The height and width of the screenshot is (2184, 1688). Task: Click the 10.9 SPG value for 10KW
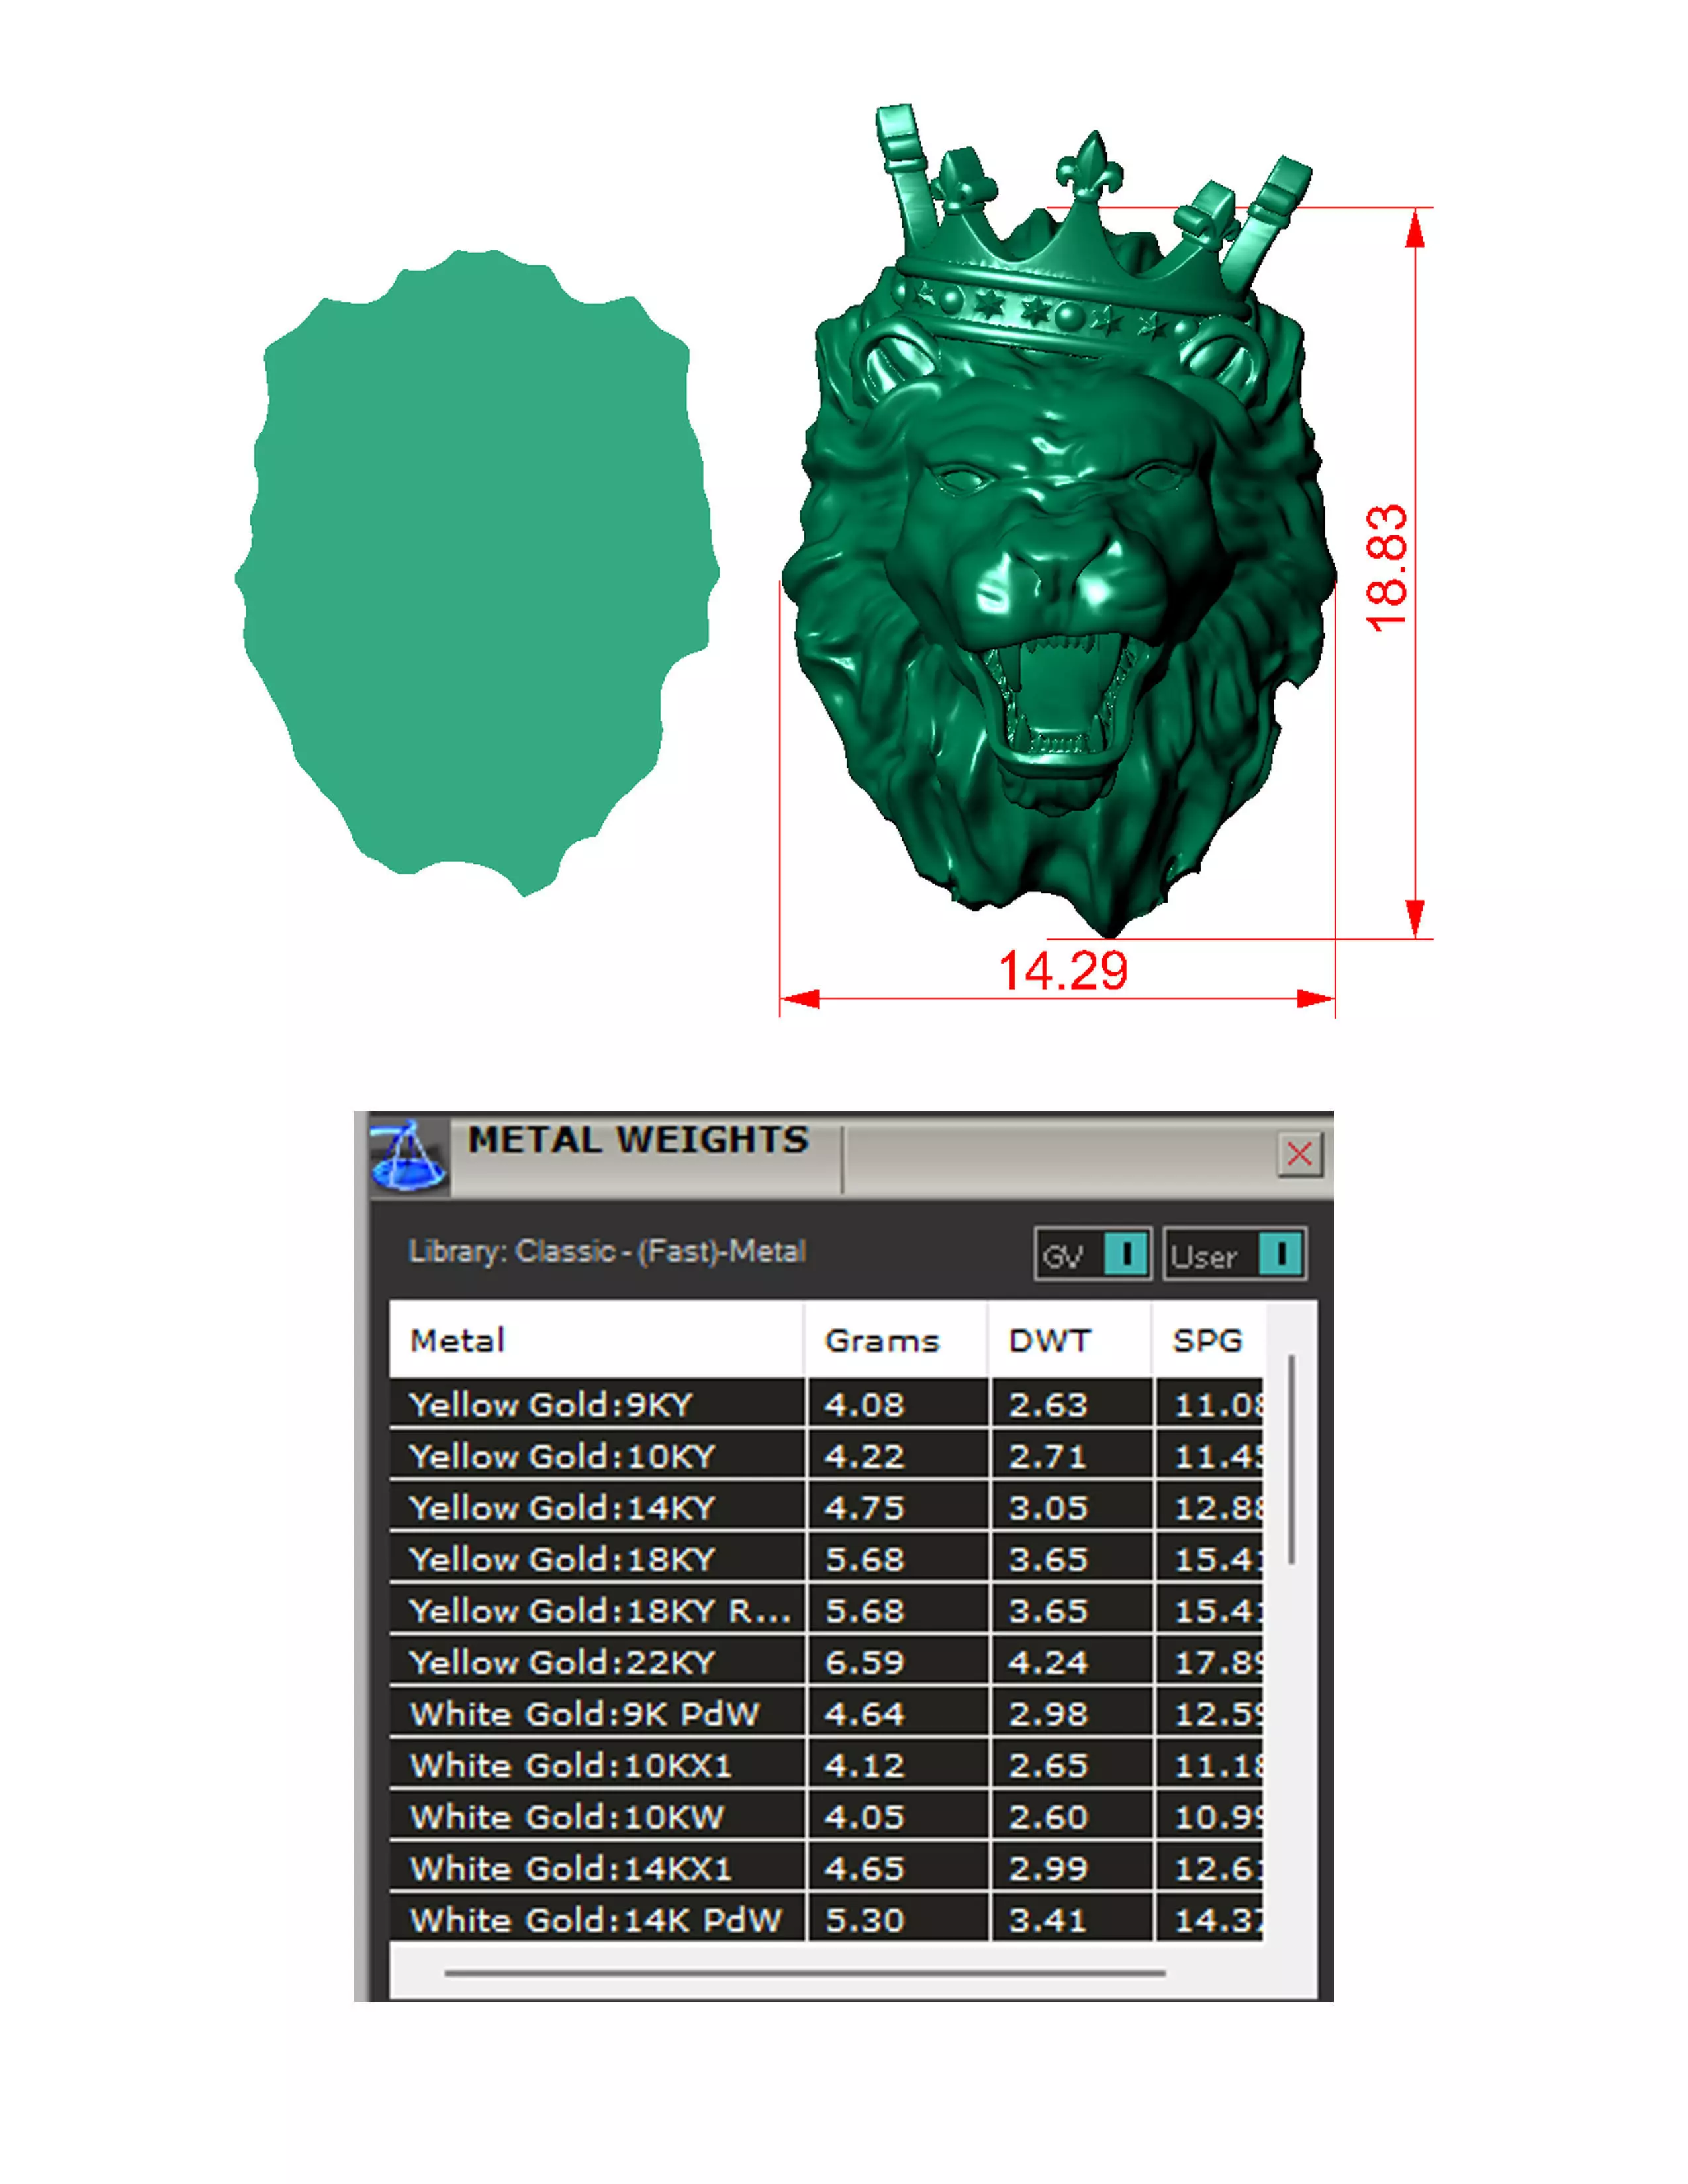tap(1218, 1817)
